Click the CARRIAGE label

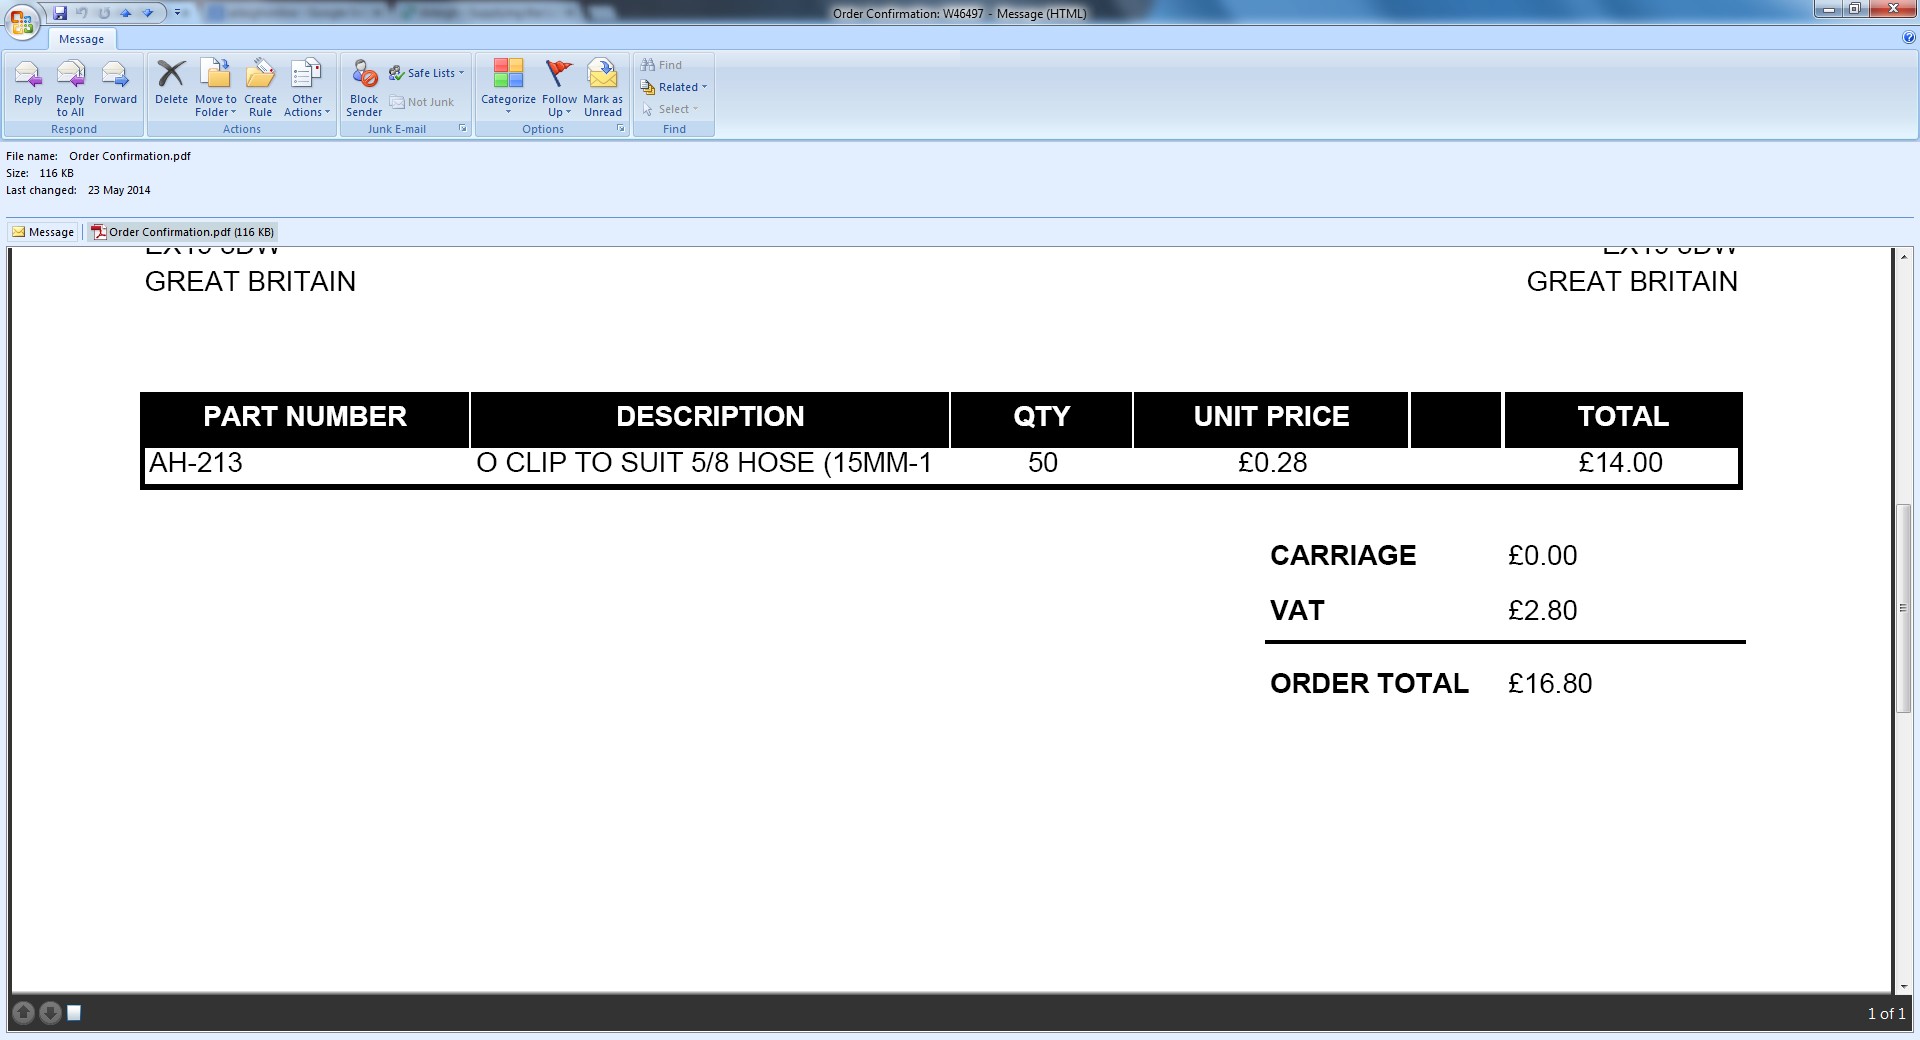coord(1343,556)
